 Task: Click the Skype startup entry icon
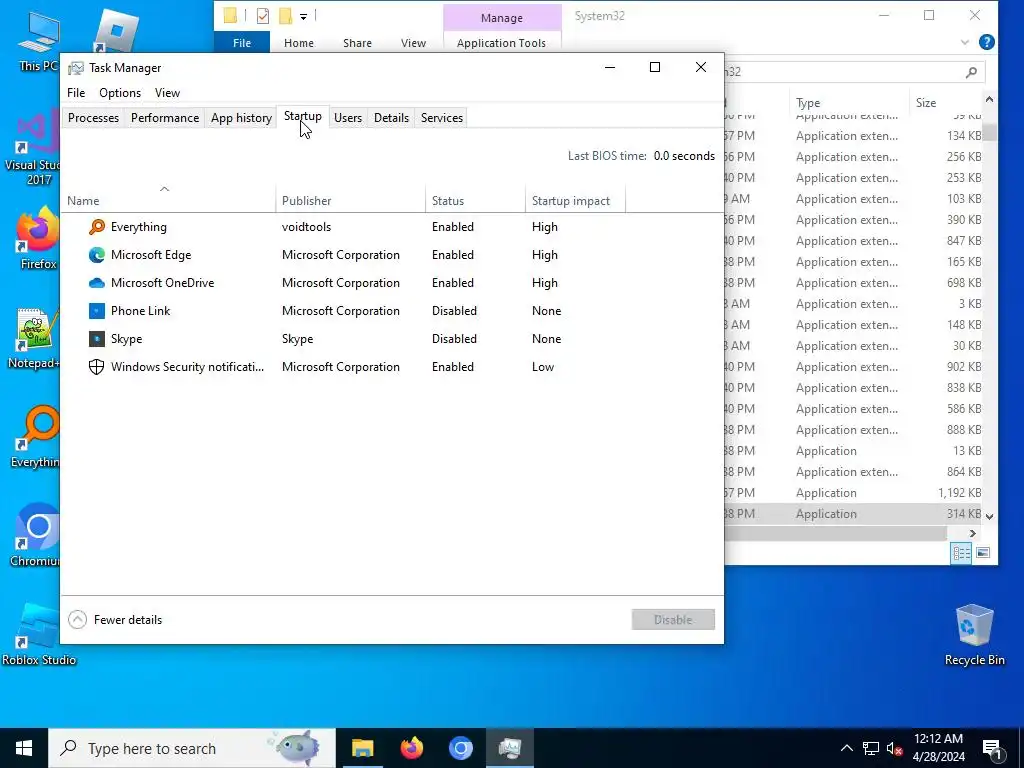pos(97,339)
